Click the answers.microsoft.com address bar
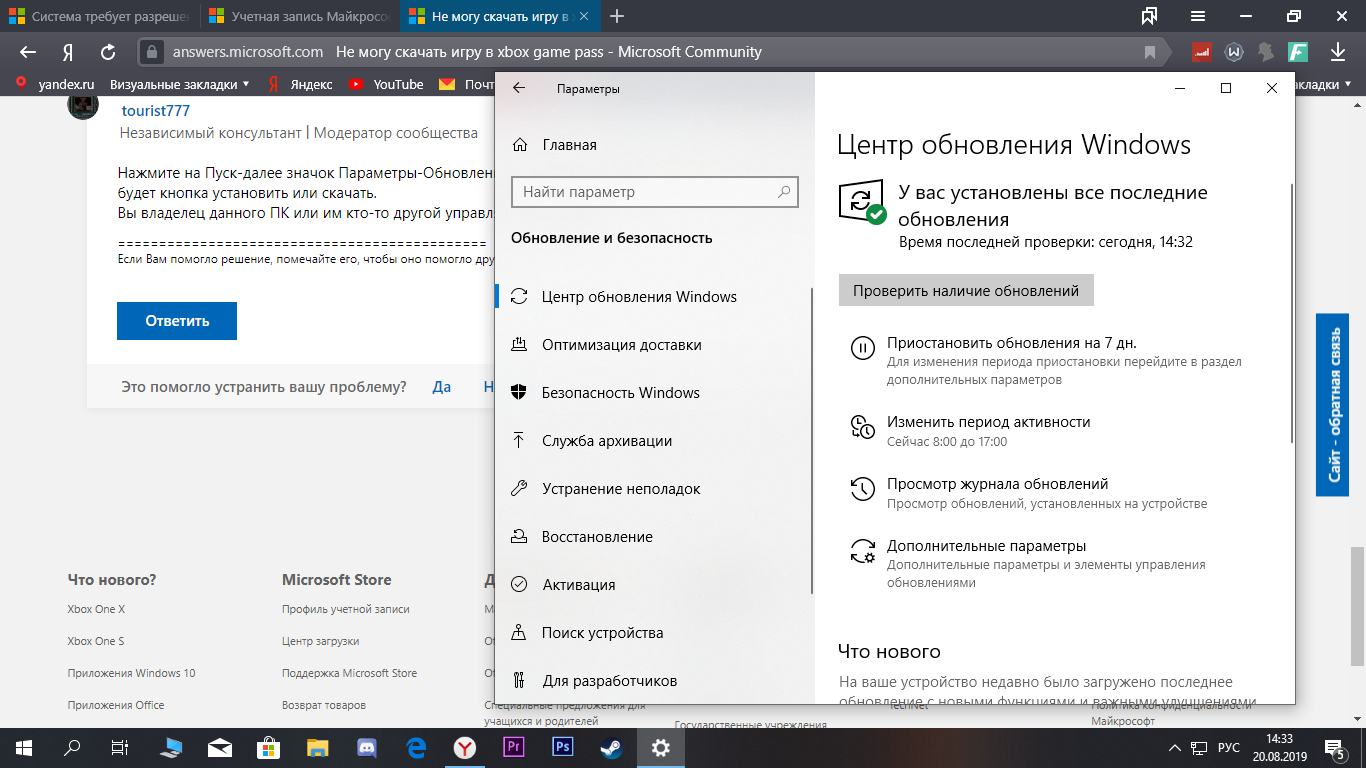 tap(248, 52)
